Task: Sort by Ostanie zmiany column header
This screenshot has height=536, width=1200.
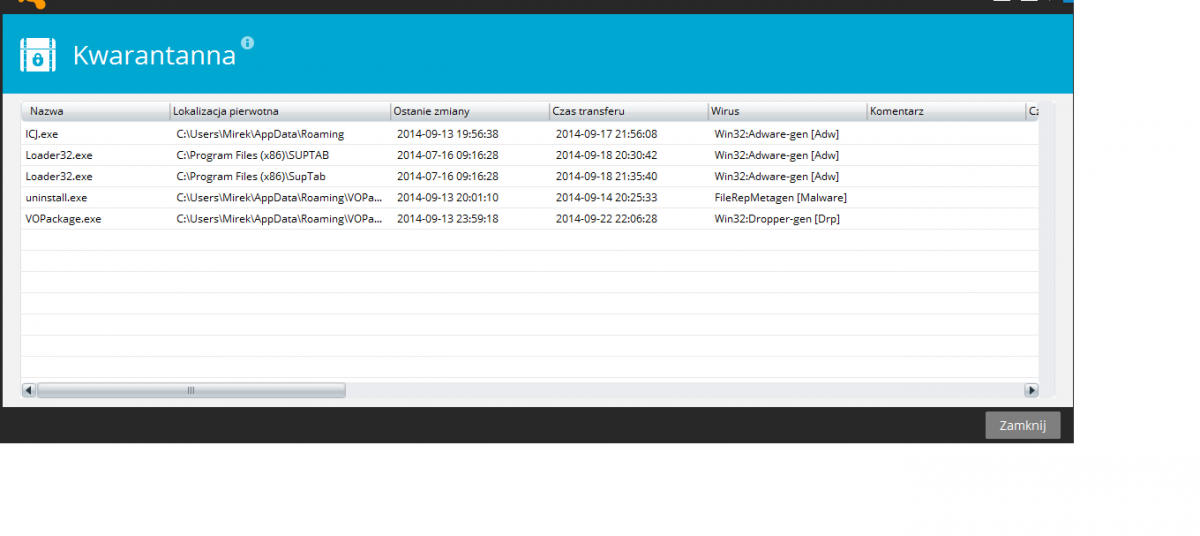Action: click(470, 111)
